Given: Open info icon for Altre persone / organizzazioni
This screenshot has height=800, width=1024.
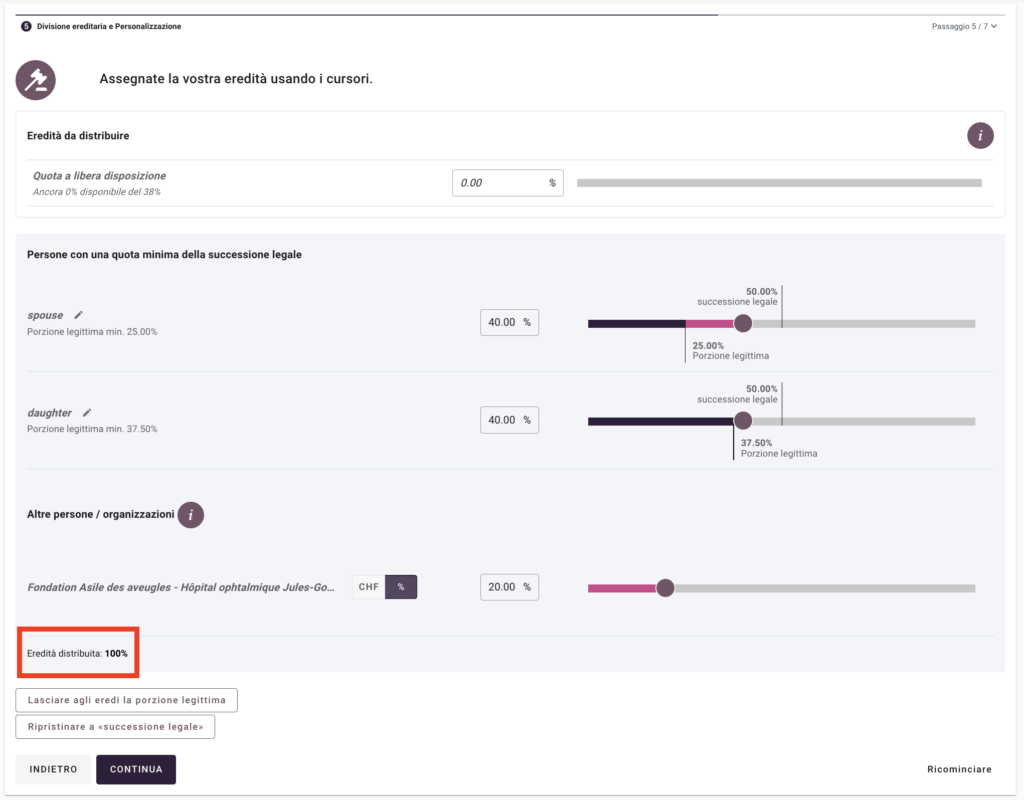Looking at the screenshot, I should coord(191,515).
